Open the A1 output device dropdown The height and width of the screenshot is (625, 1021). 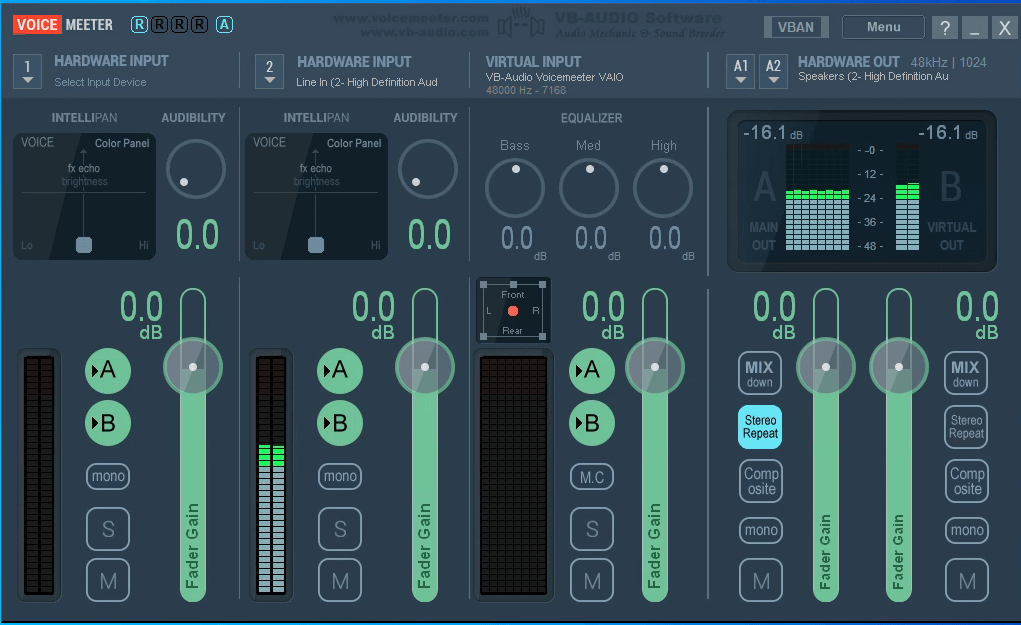740,71
